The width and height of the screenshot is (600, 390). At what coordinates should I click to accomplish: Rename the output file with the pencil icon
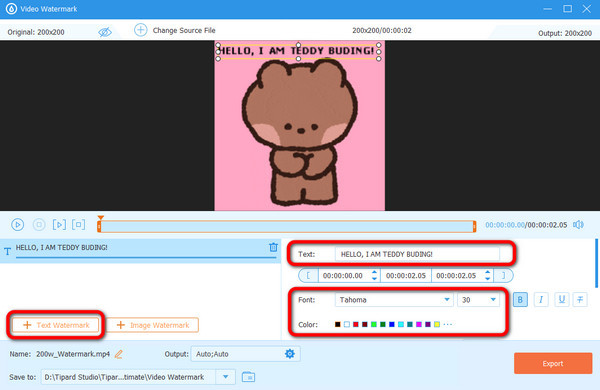point(119,354)
